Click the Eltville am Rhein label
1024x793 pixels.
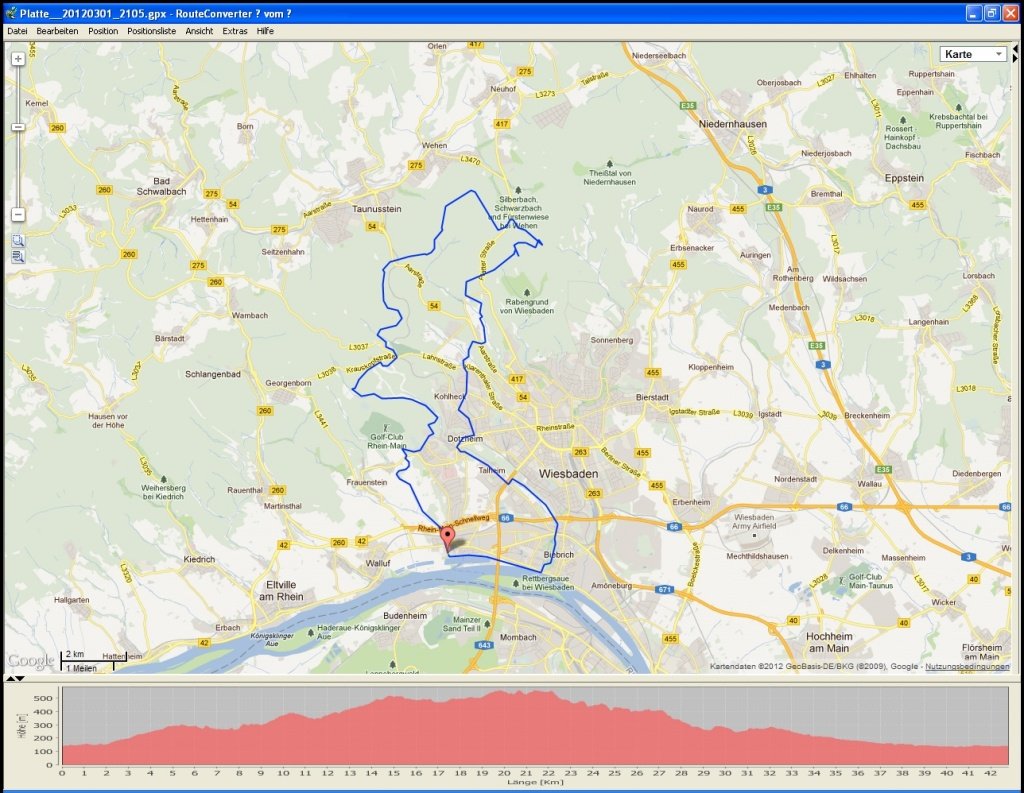(281, 591)
